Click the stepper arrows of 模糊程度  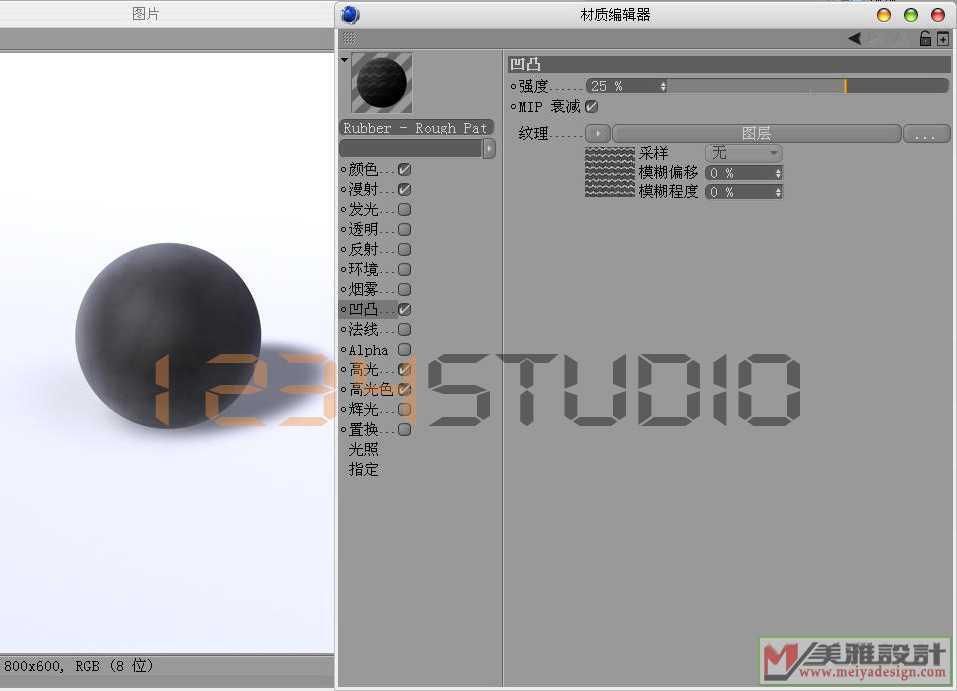778,192
